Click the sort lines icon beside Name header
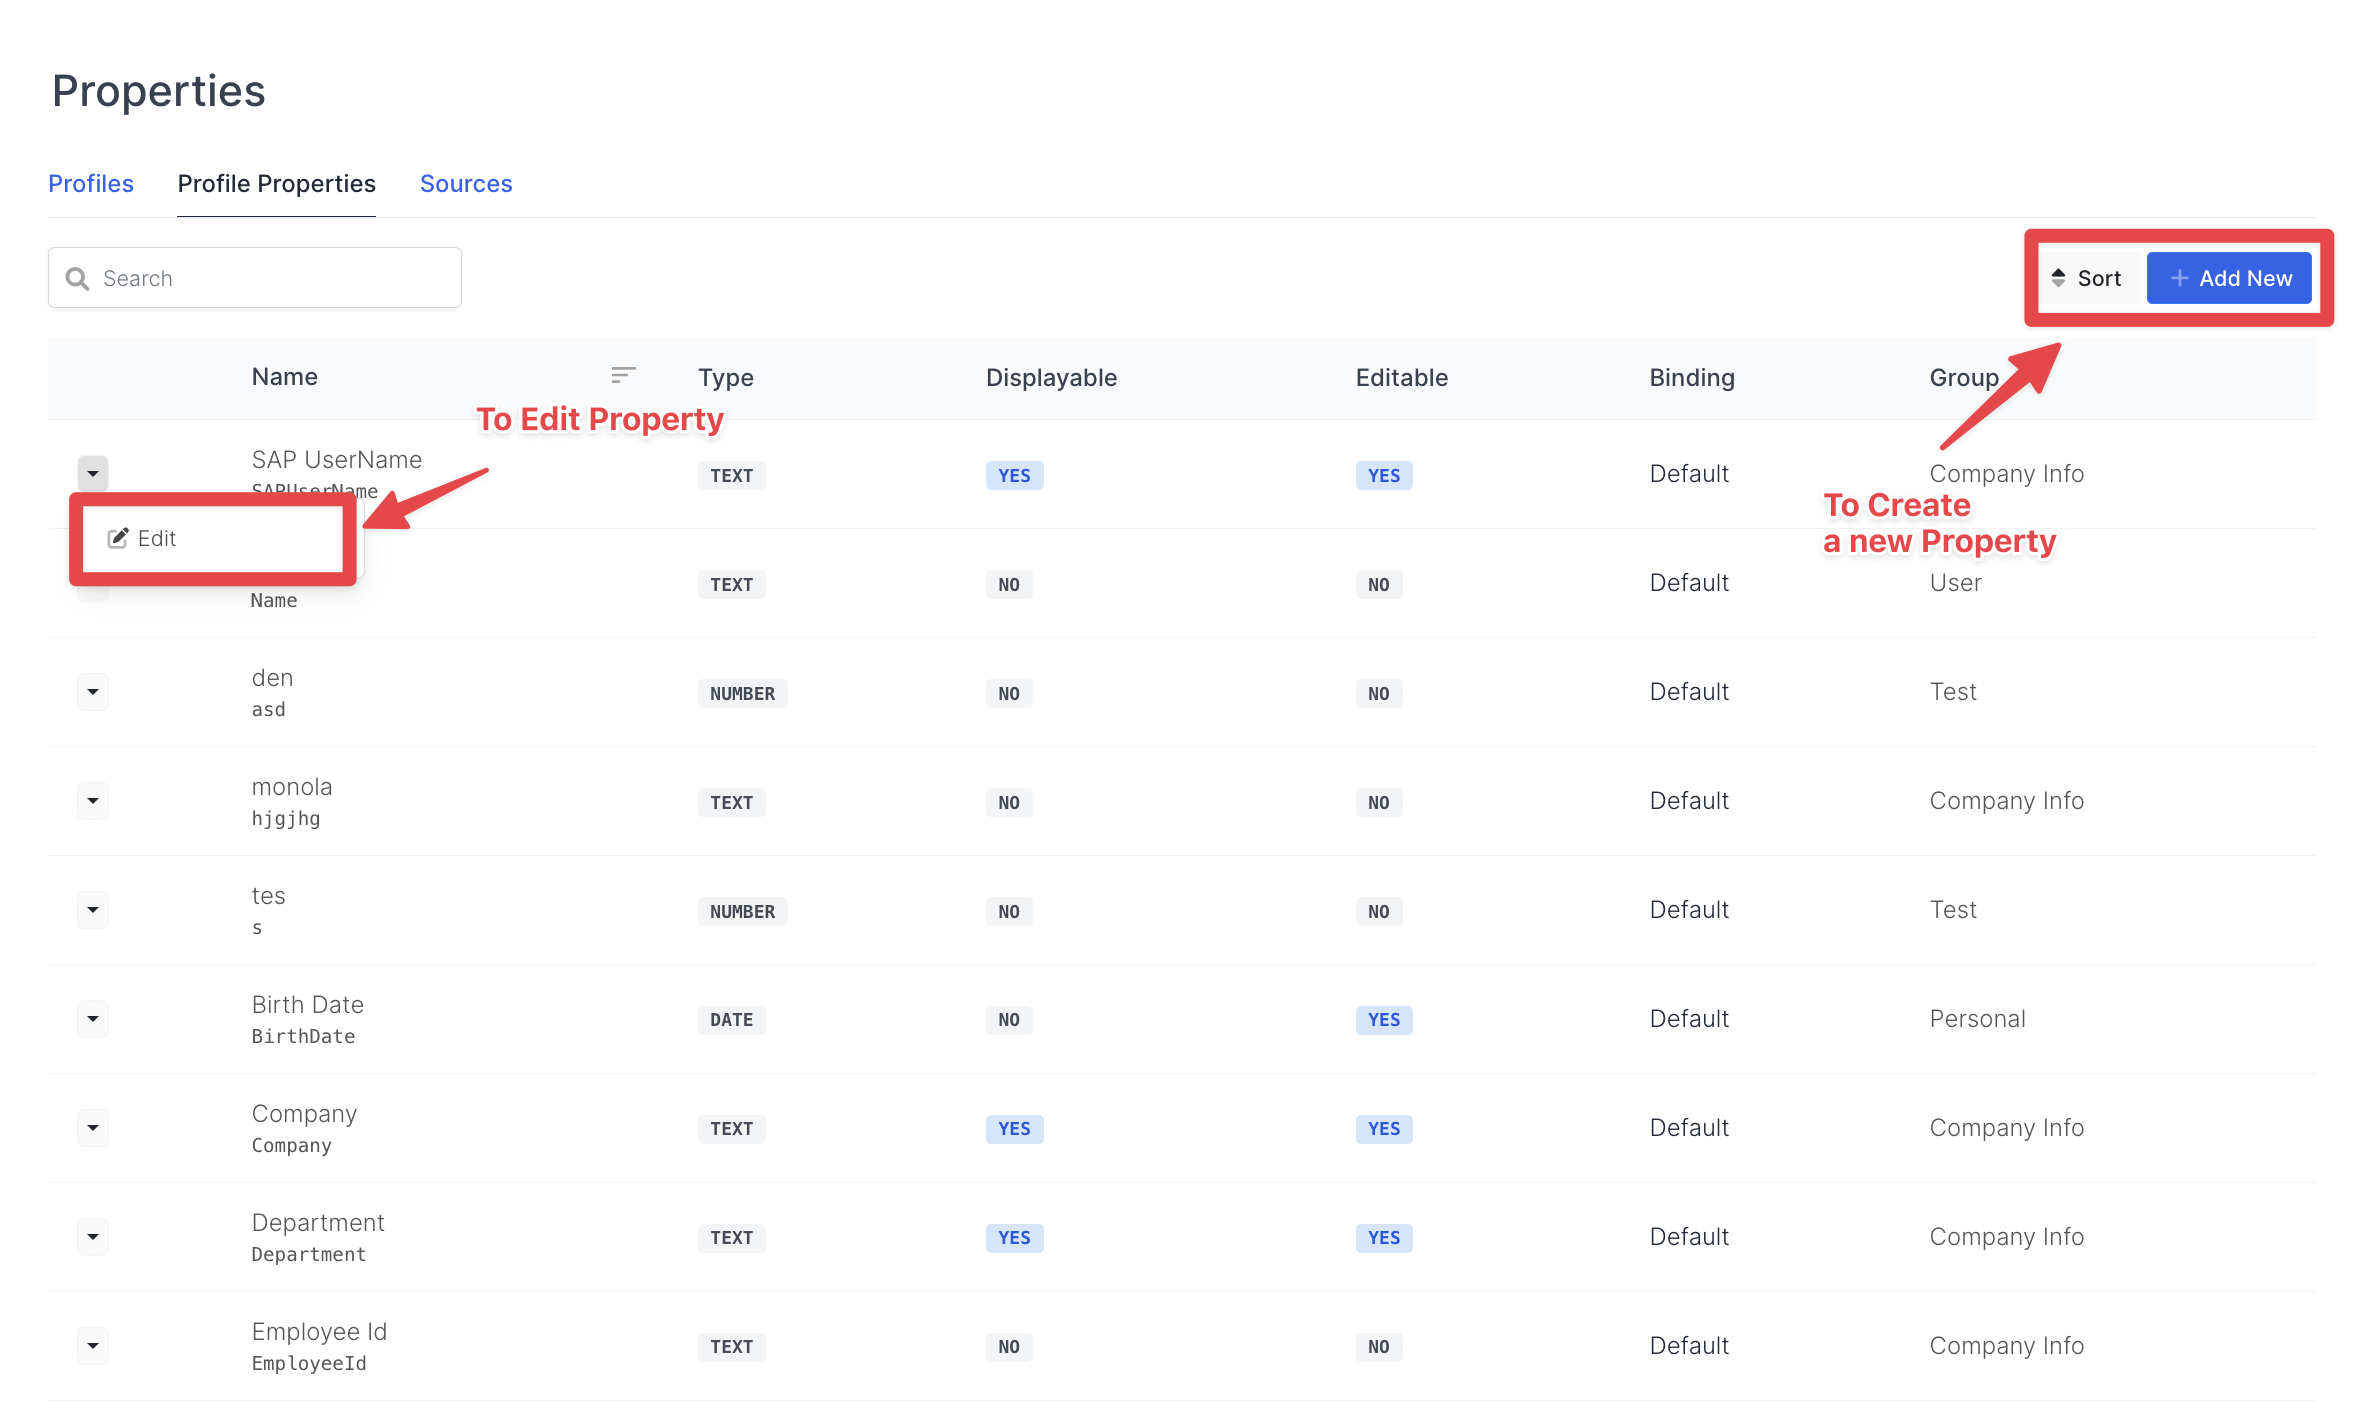2360x1402 pixels. (623, 375)
